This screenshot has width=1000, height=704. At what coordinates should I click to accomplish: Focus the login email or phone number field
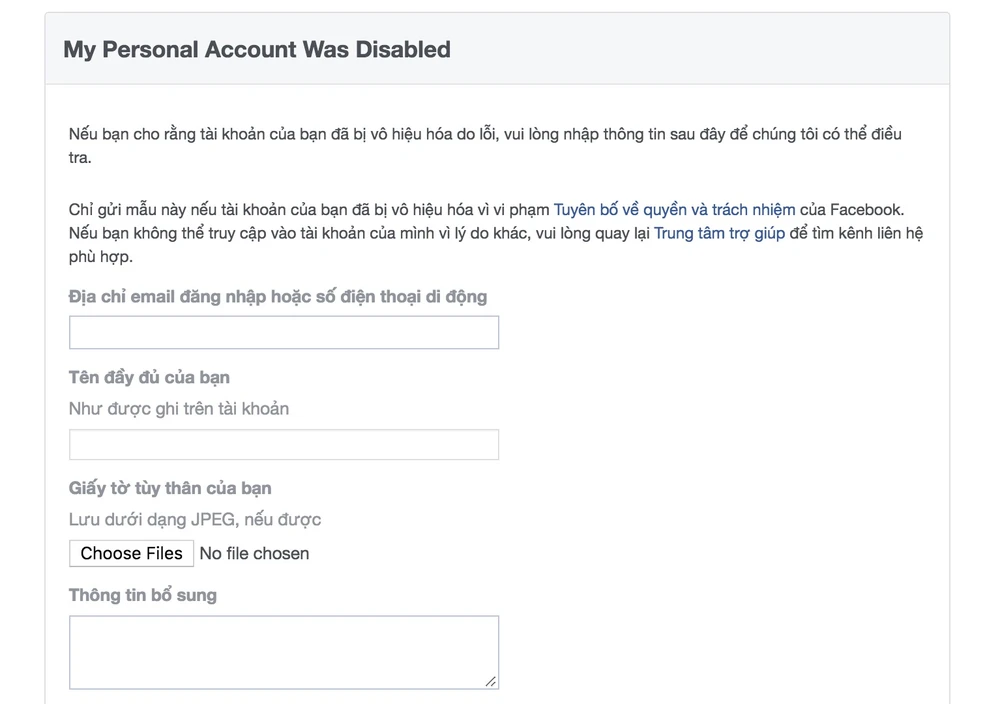pyautogui.click(x=283, y=333)
